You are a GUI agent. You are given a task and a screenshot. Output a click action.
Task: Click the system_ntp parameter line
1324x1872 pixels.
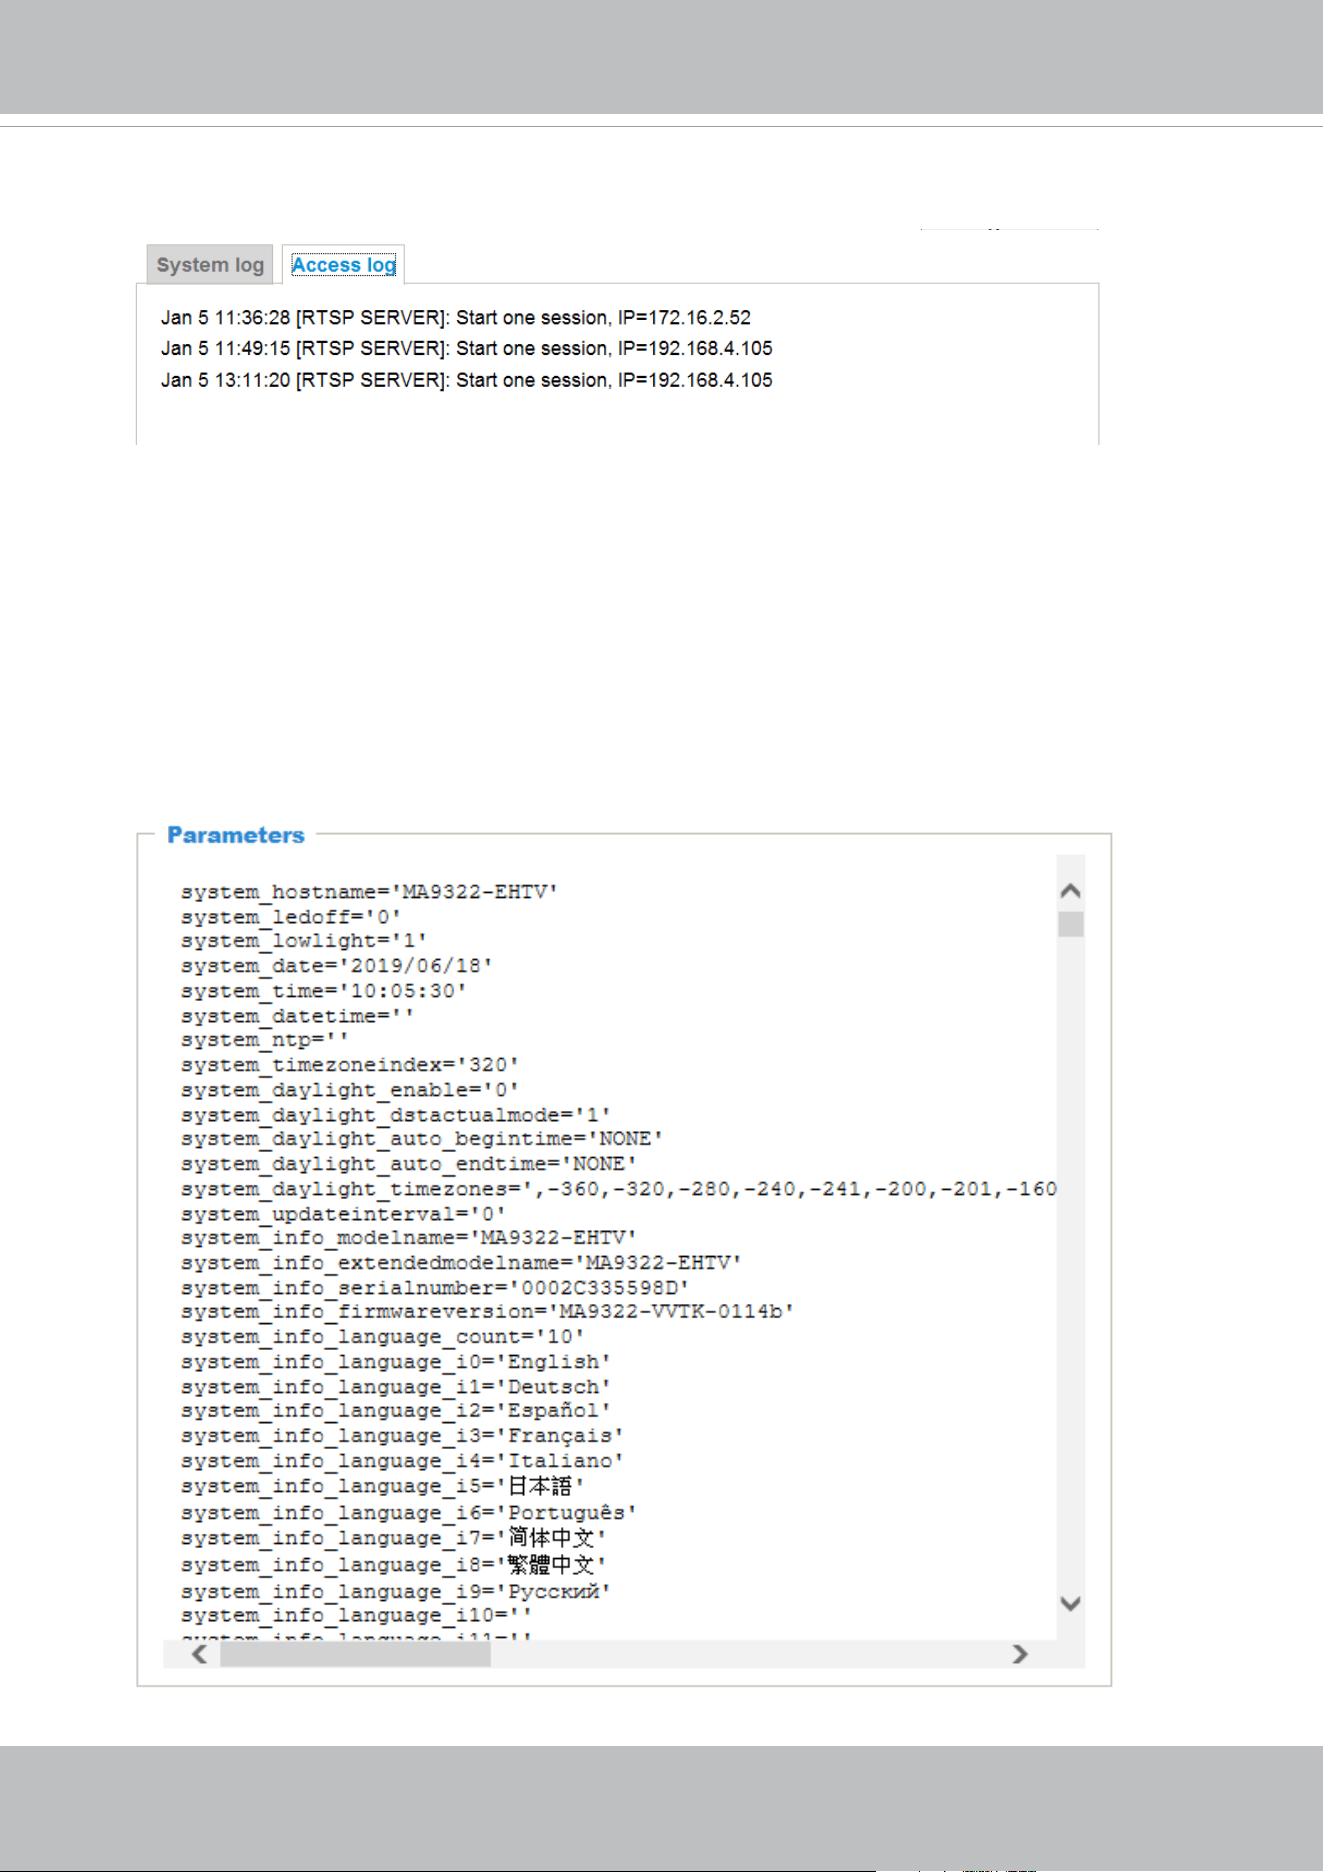265,1040
